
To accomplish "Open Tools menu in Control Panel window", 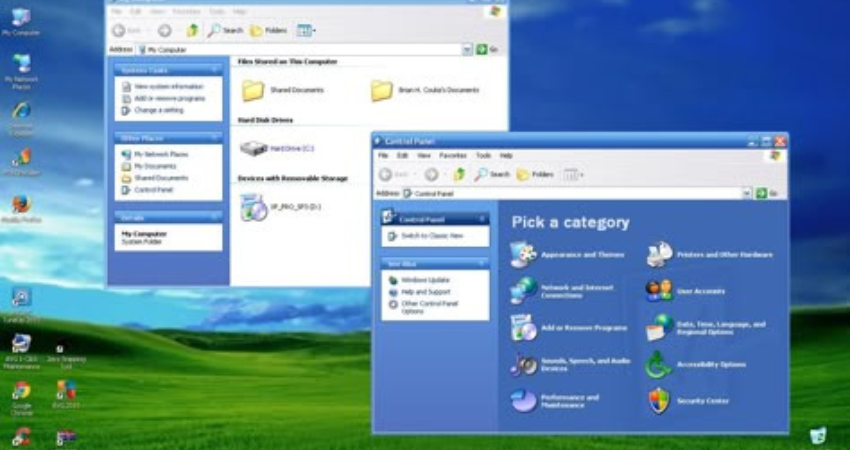I will pos(483,156).
